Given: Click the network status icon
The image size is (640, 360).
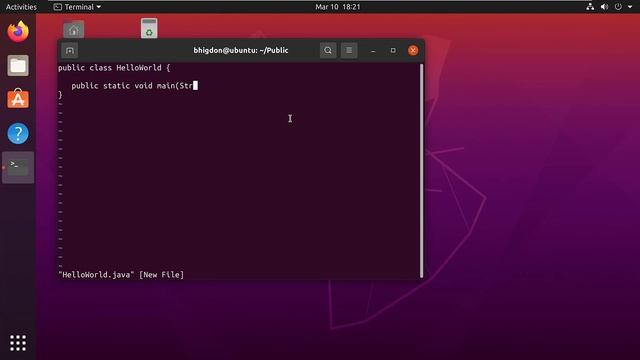Looking at the screenshot, I should pyautogui.click(x=590, y=7).
